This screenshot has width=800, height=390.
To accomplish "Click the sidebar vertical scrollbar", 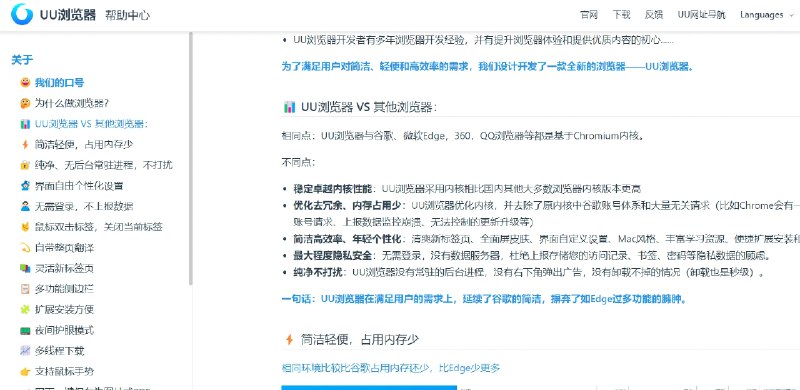I will (x=191, y=158).
